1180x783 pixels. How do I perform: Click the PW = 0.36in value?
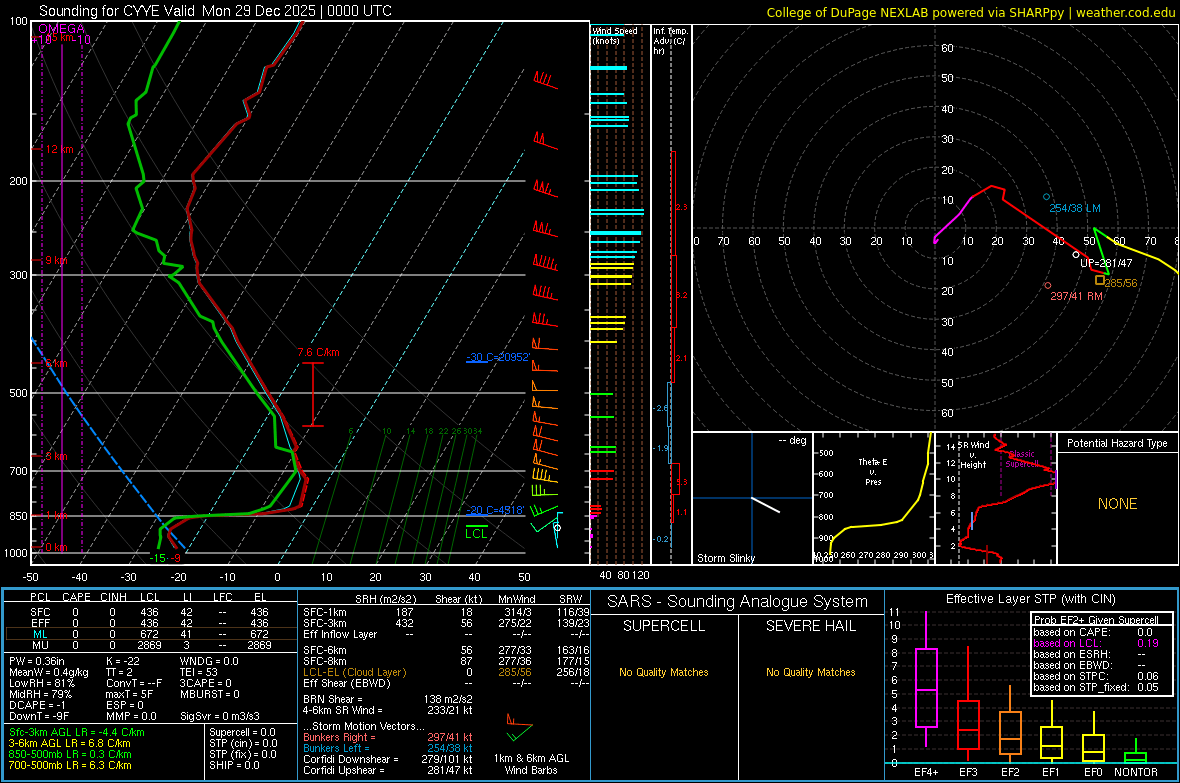[37, 661]
